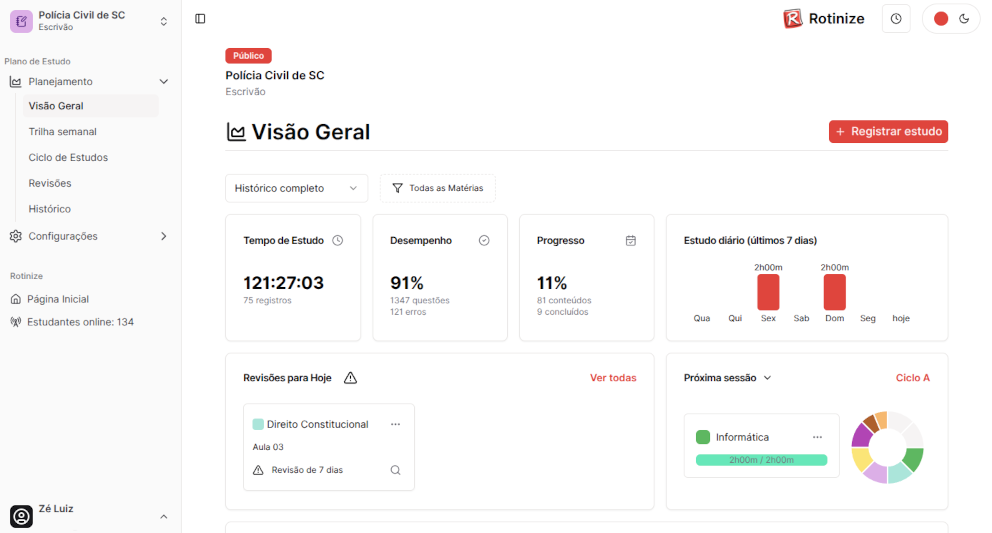
Task: Click the Visão Geral heading chart icon
Action: [x=236, y=132]
